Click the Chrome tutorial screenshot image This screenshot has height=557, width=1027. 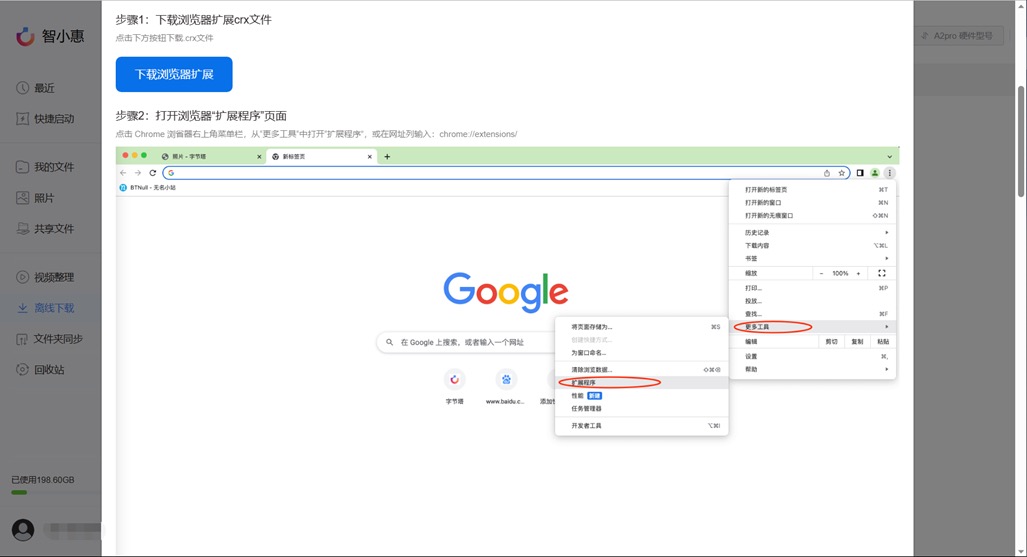coord(507,350)
